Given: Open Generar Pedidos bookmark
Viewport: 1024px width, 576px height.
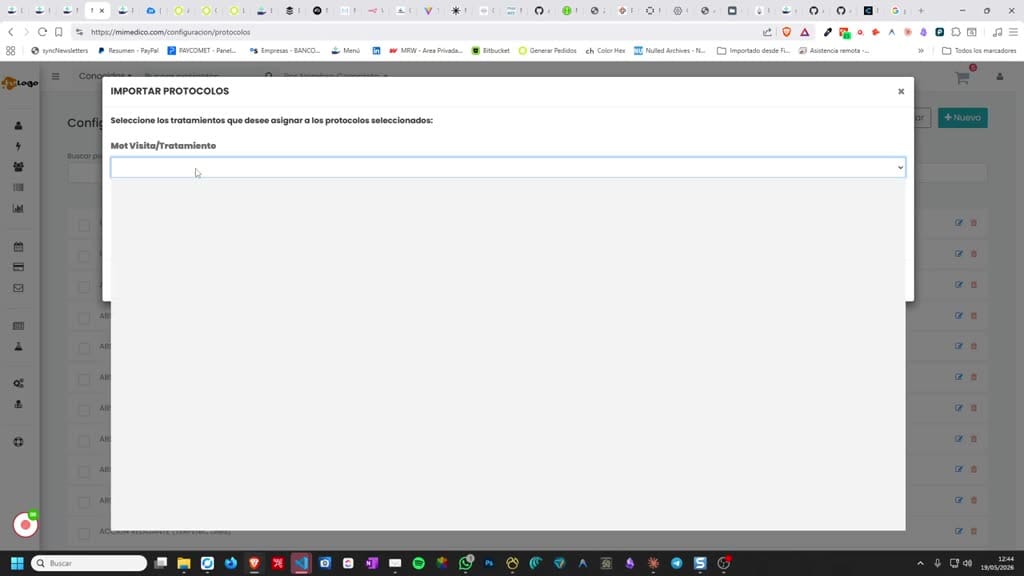Looking at the screenshot, I should click(x=547, y=50).
